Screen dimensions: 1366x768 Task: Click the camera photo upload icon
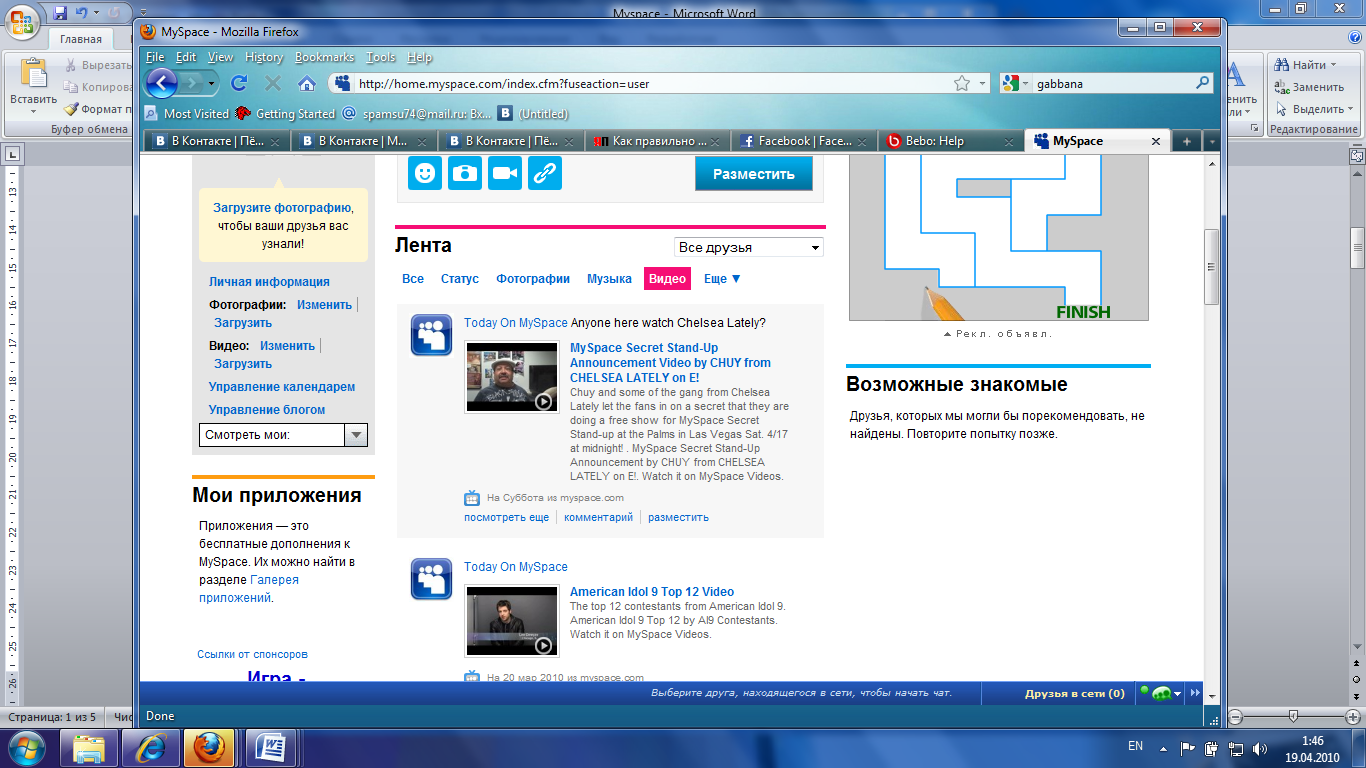click(465, 173)
